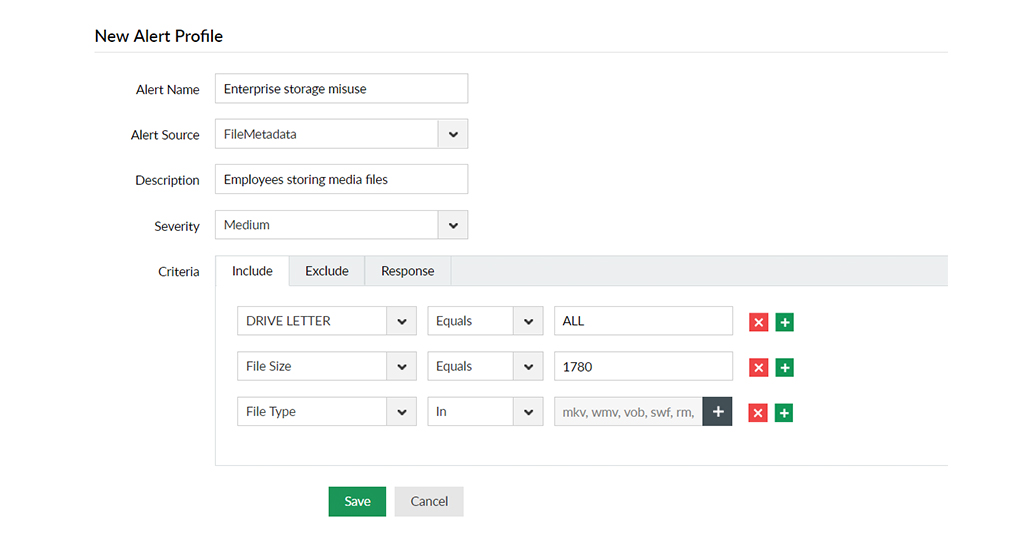Switch to the Exclude tab

tap(327, 271)
